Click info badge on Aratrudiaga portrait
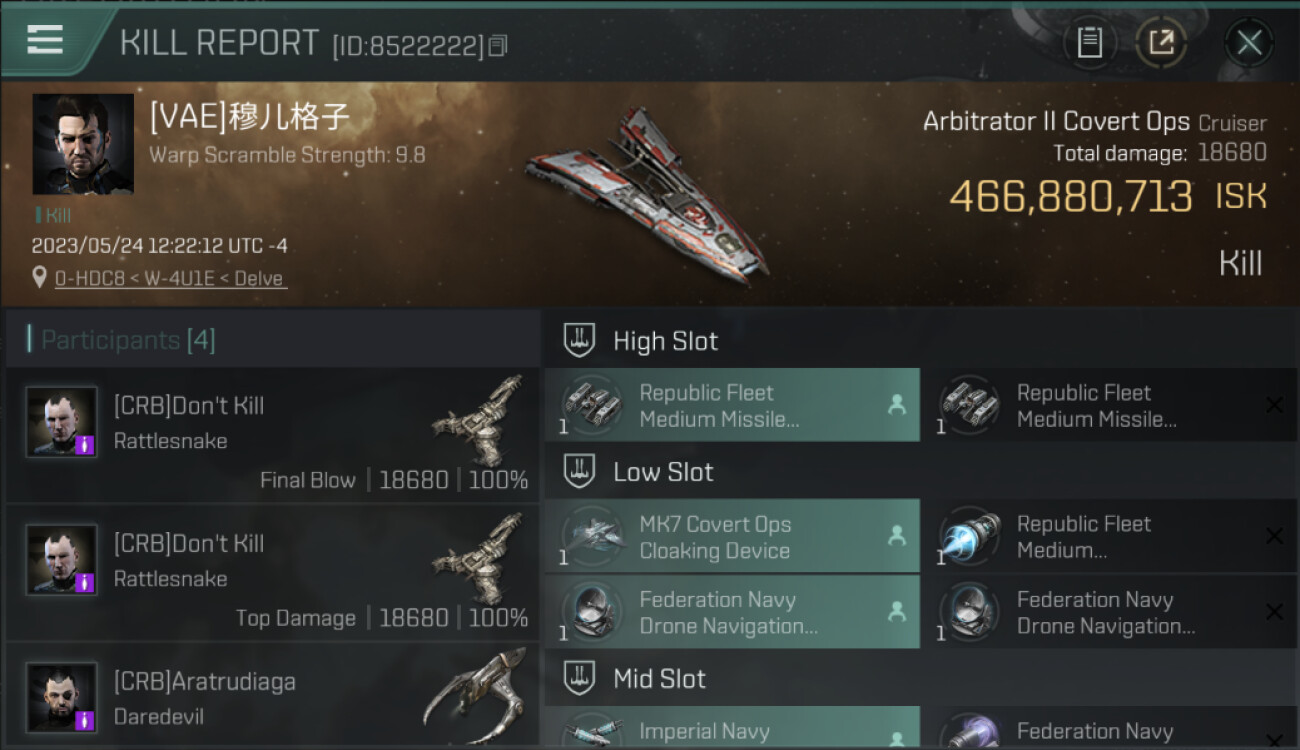This screenshot has height=750, width=1300. click(x=85, y=720)
